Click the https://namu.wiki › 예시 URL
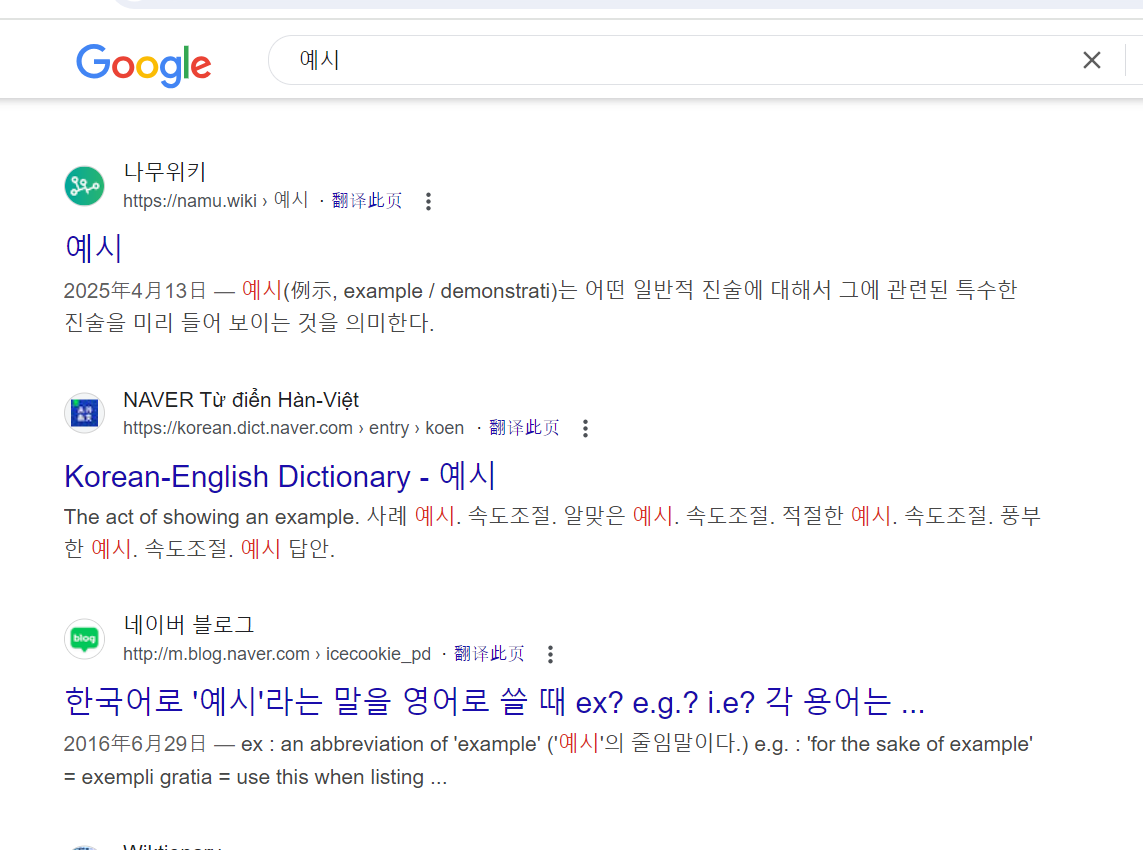 [x=216, y=200]
